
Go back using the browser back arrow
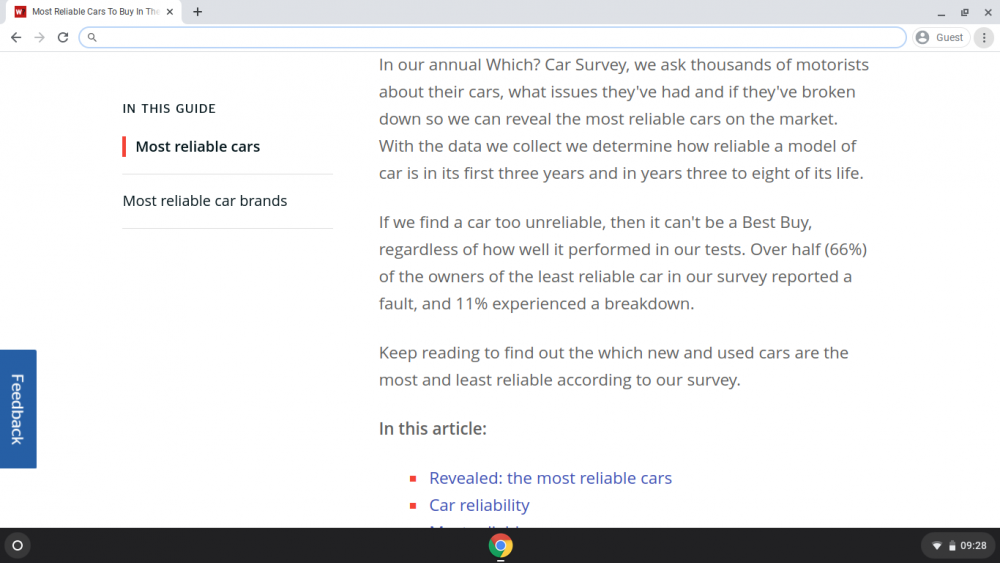point(16,38)
